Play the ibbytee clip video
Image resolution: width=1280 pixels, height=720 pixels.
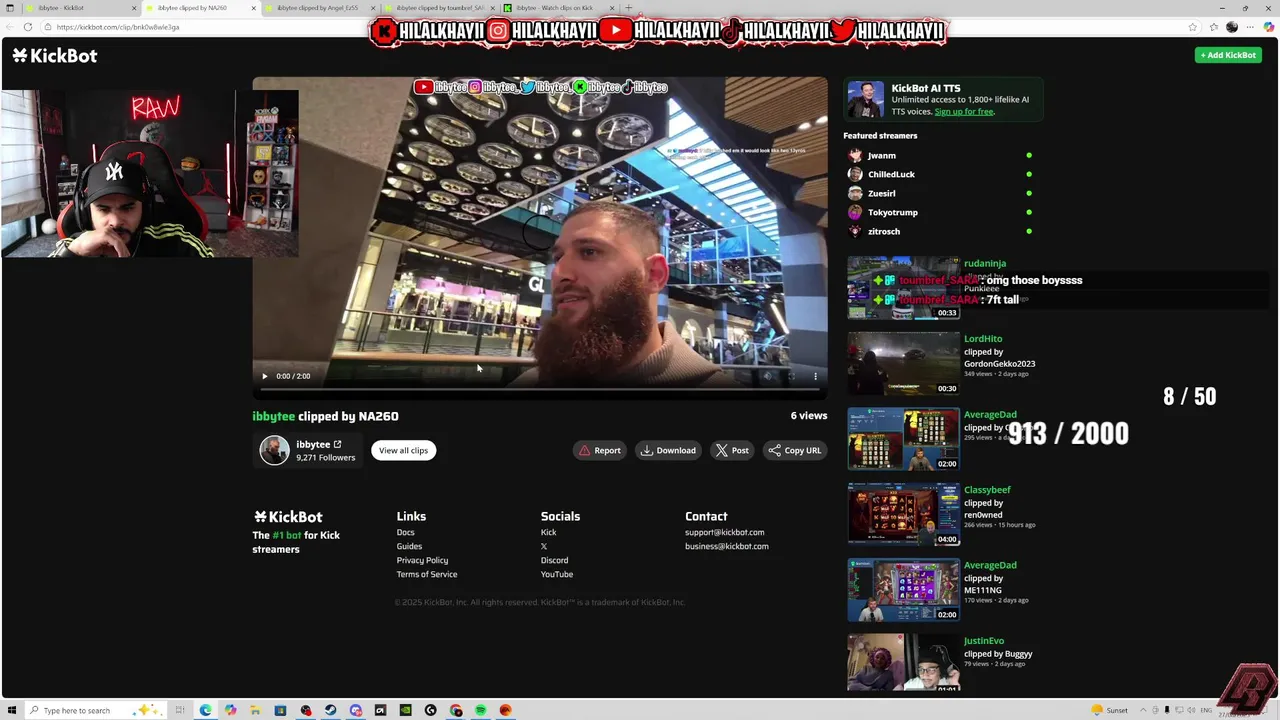tap(265, 376)
